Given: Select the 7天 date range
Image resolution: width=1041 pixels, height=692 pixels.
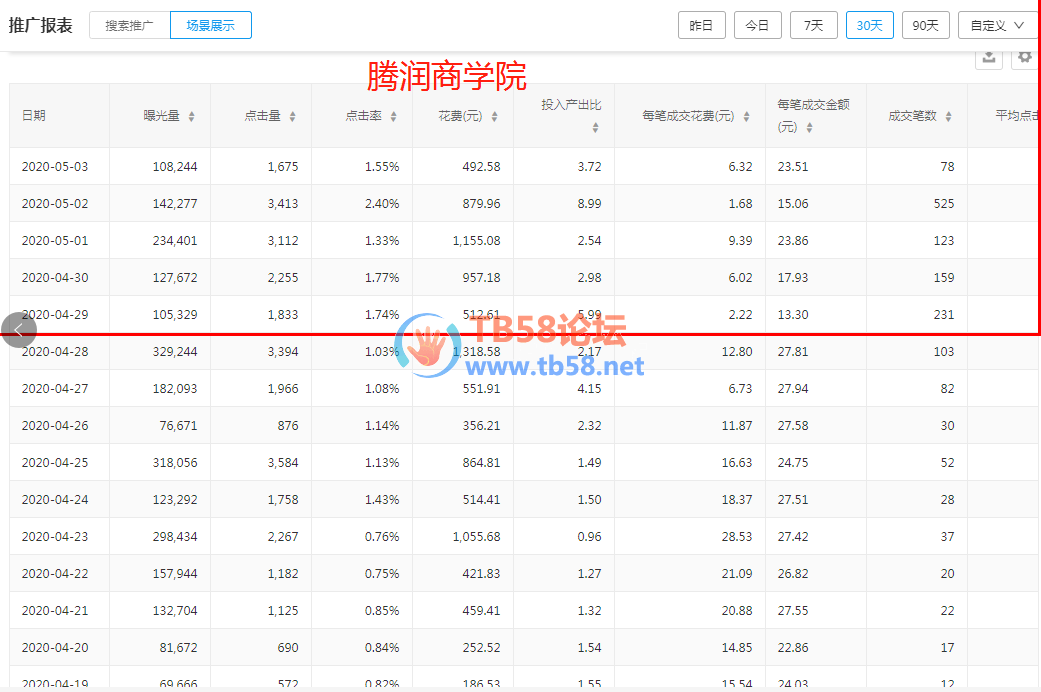Looking at the screenshot, I should pos(813,25).
